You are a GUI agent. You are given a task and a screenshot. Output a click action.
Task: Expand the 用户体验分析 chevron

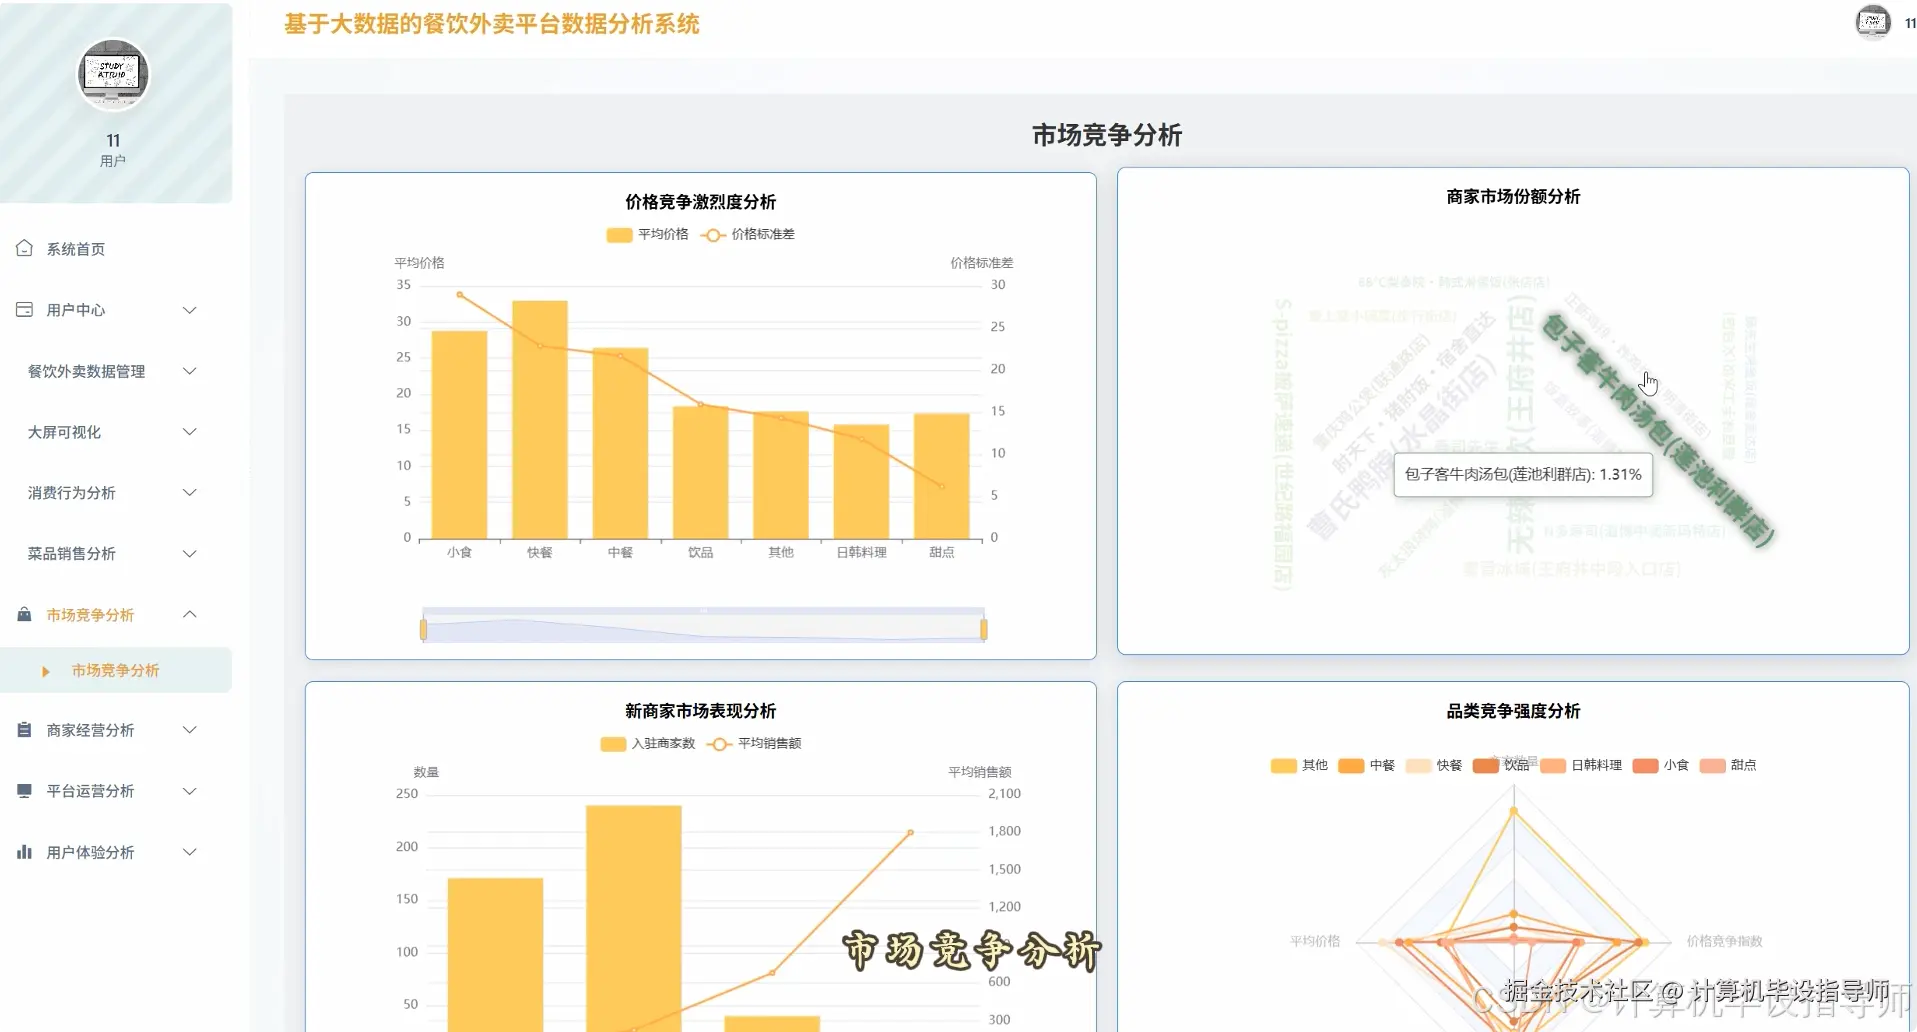pyautogui.click(x=190, y=852)
